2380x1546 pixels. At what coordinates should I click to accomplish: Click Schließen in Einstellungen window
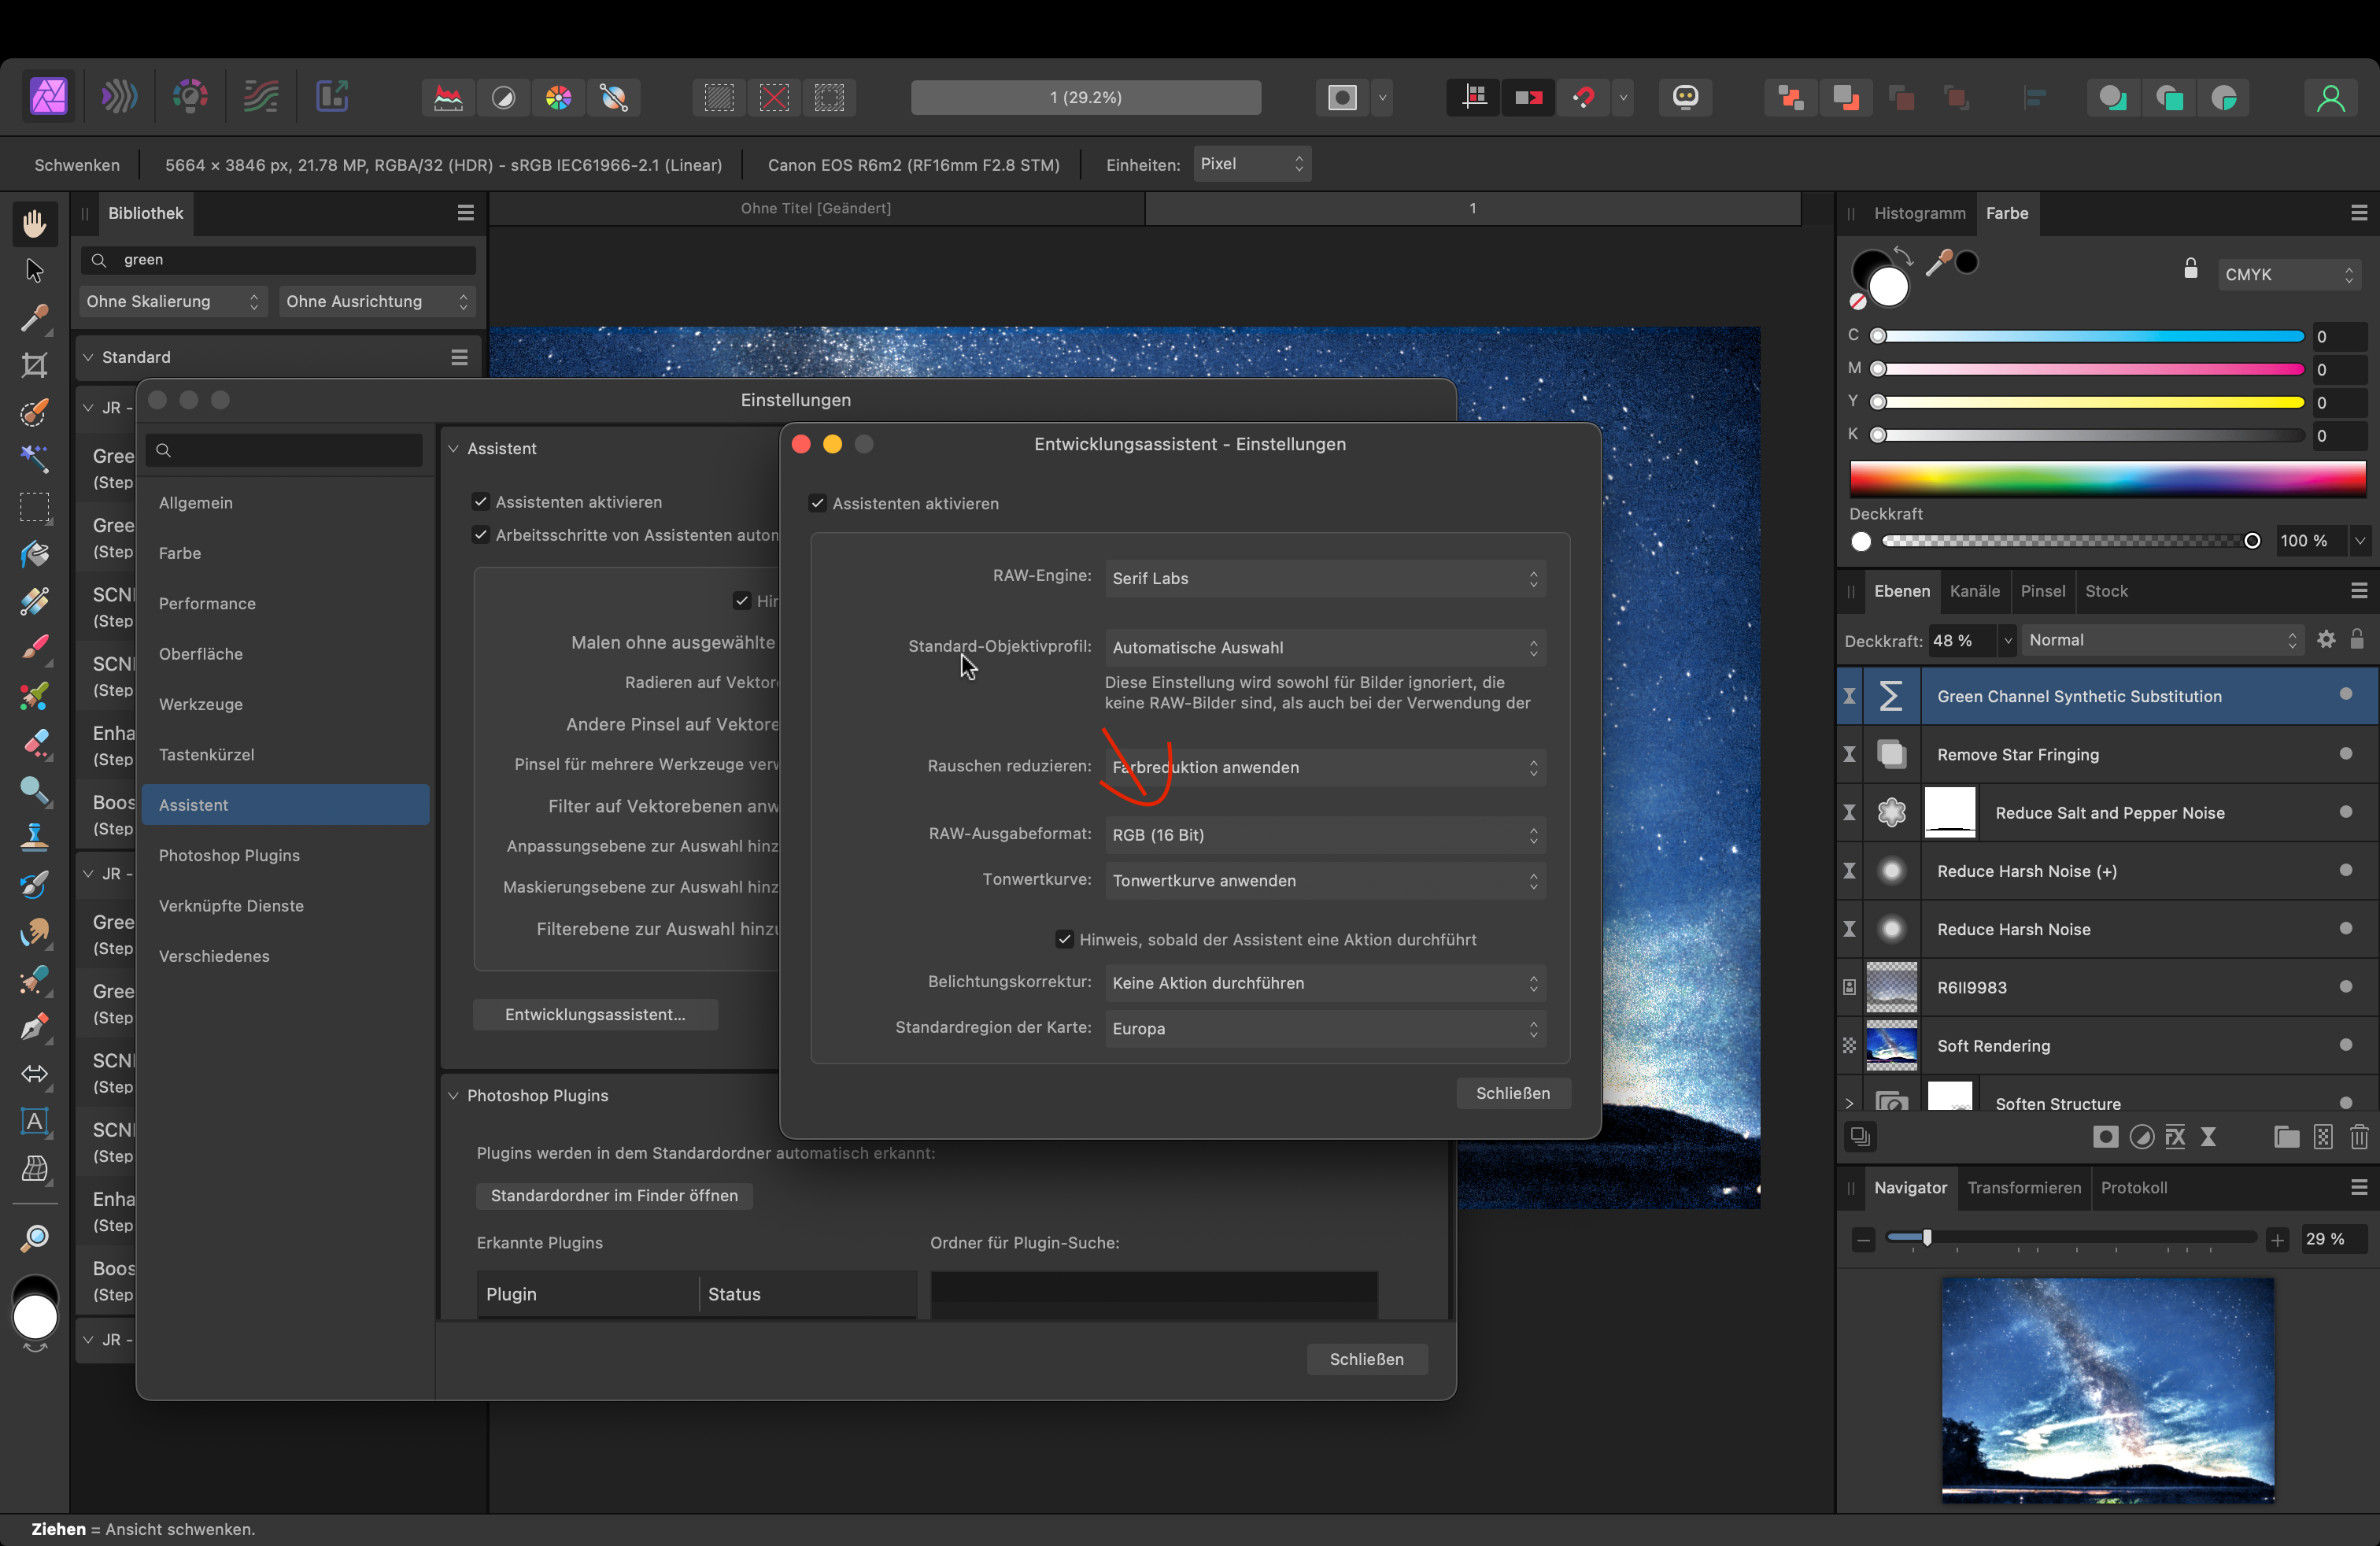(1366, 1359)
